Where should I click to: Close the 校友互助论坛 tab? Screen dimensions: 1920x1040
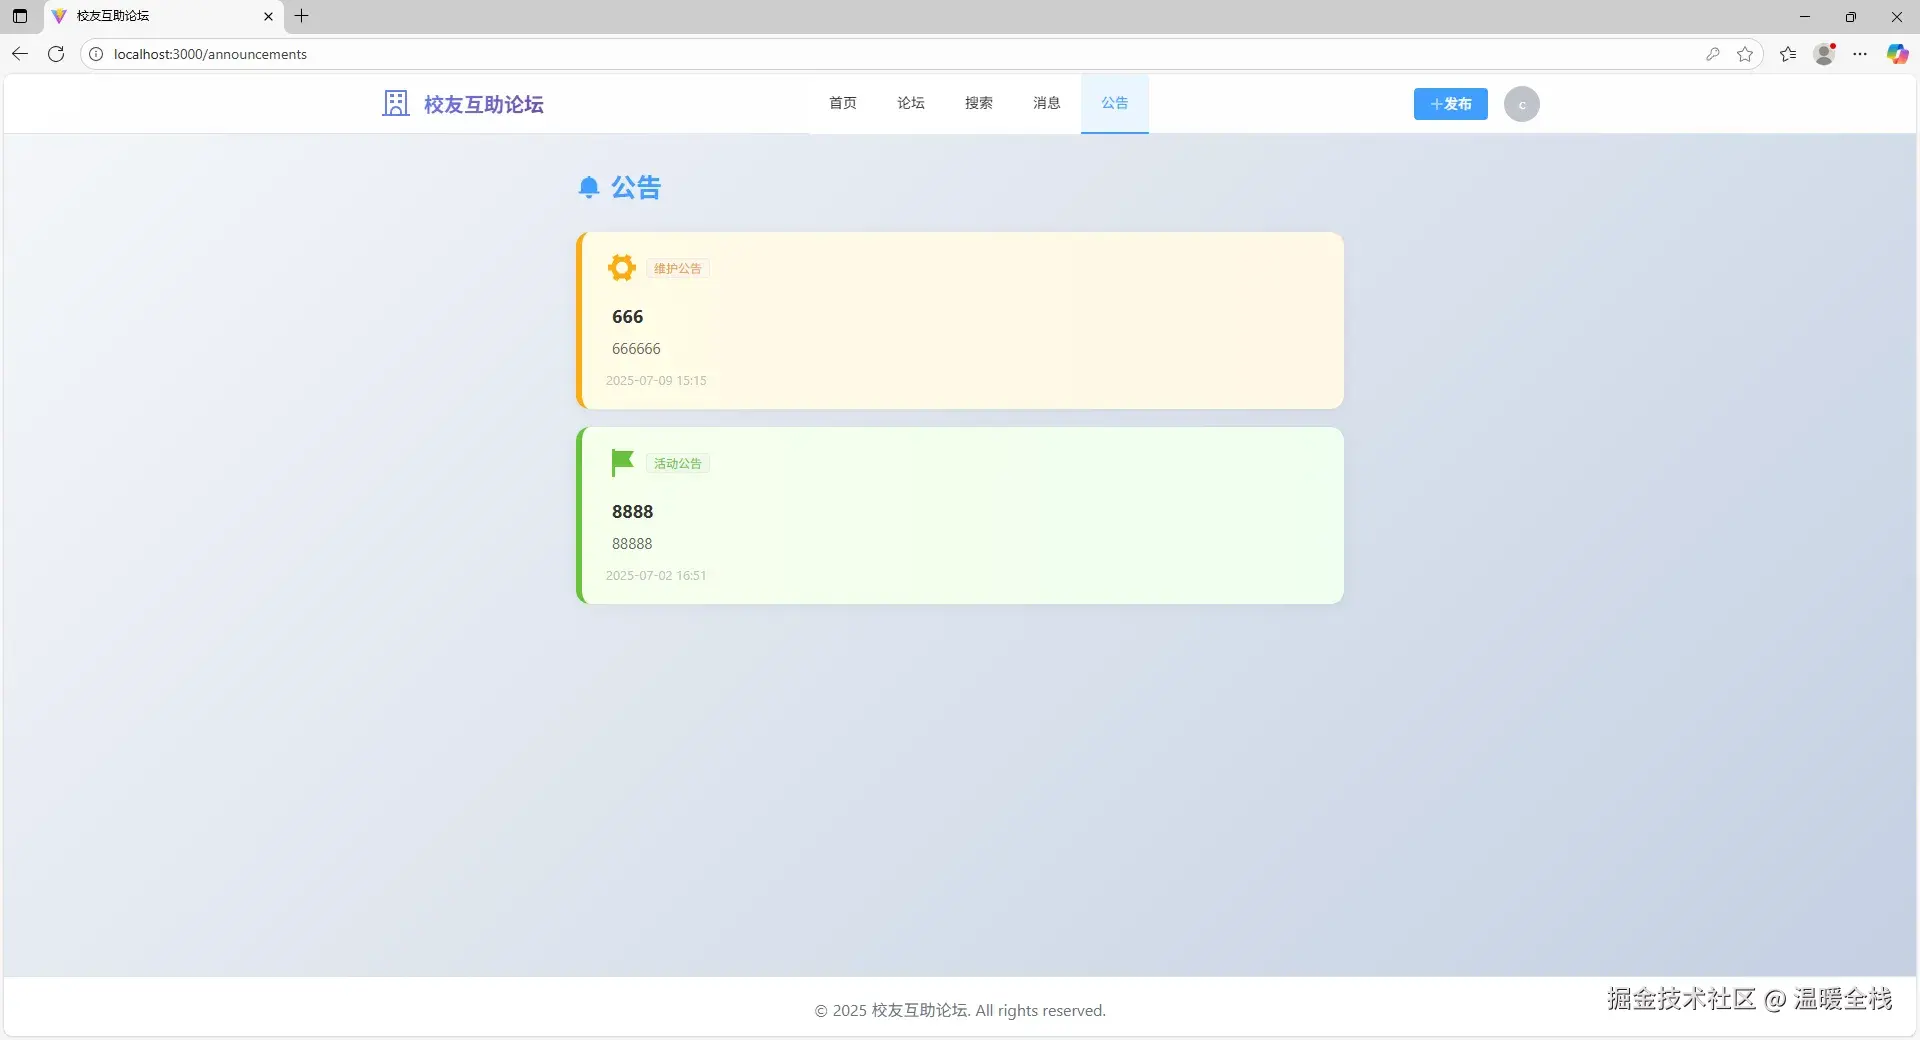point(268,16)
